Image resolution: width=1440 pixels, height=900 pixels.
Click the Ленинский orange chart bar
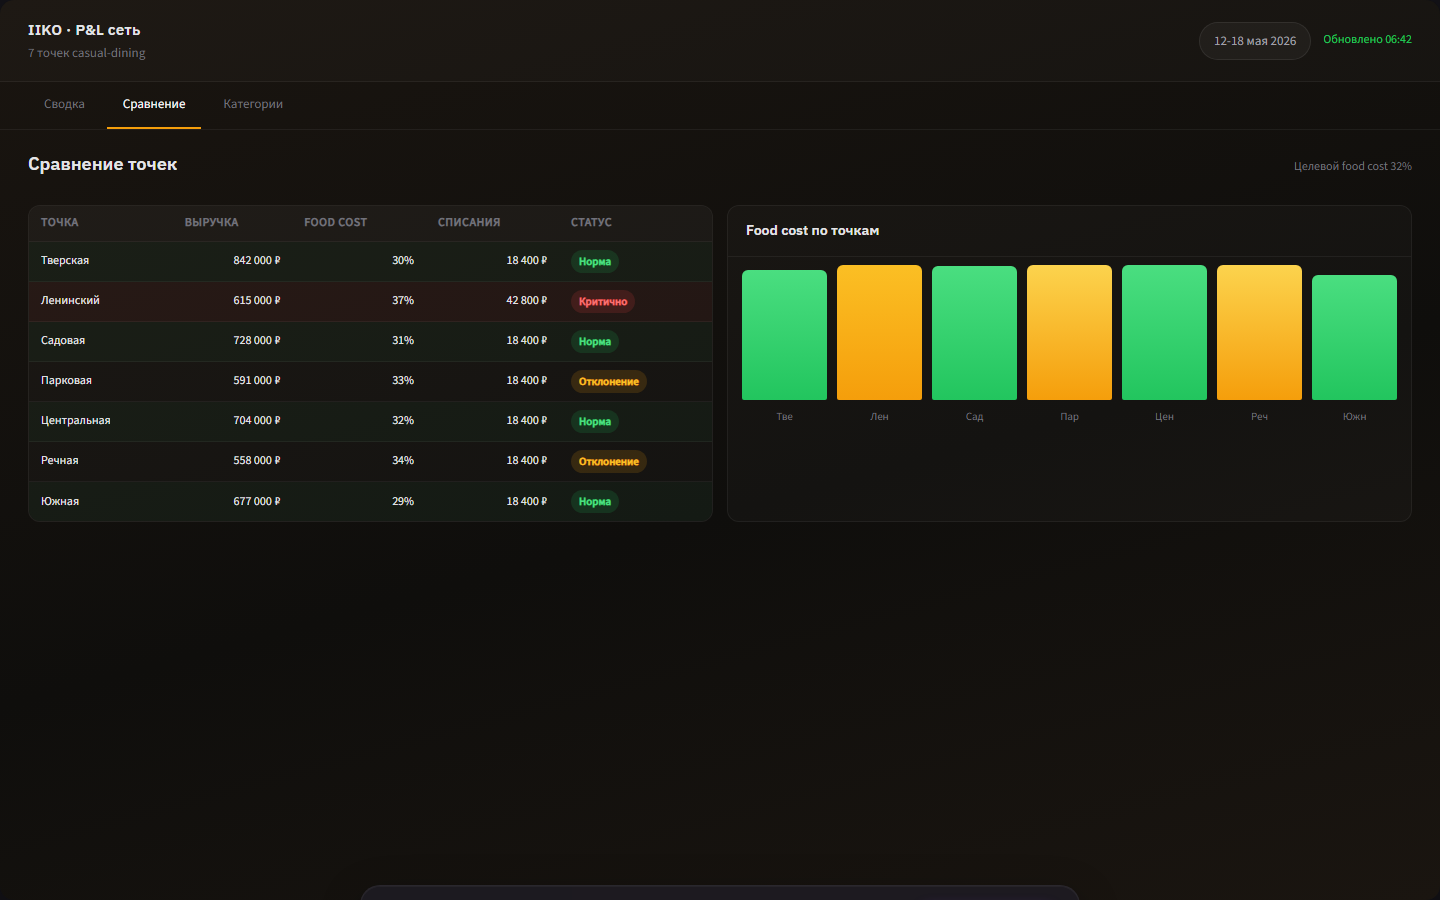point(879,332)
